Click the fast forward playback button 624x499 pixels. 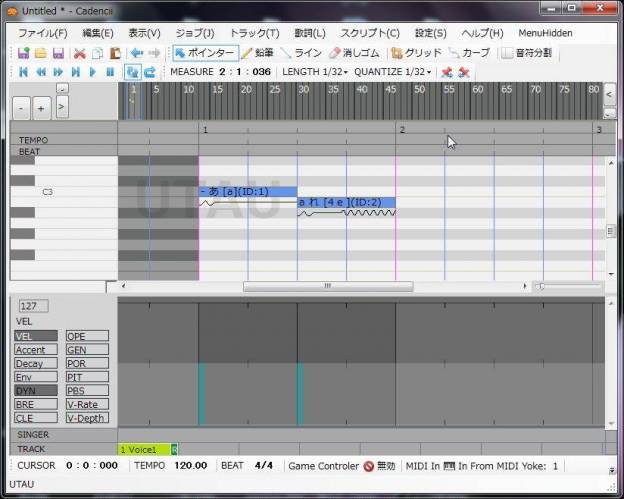(58, 72)
